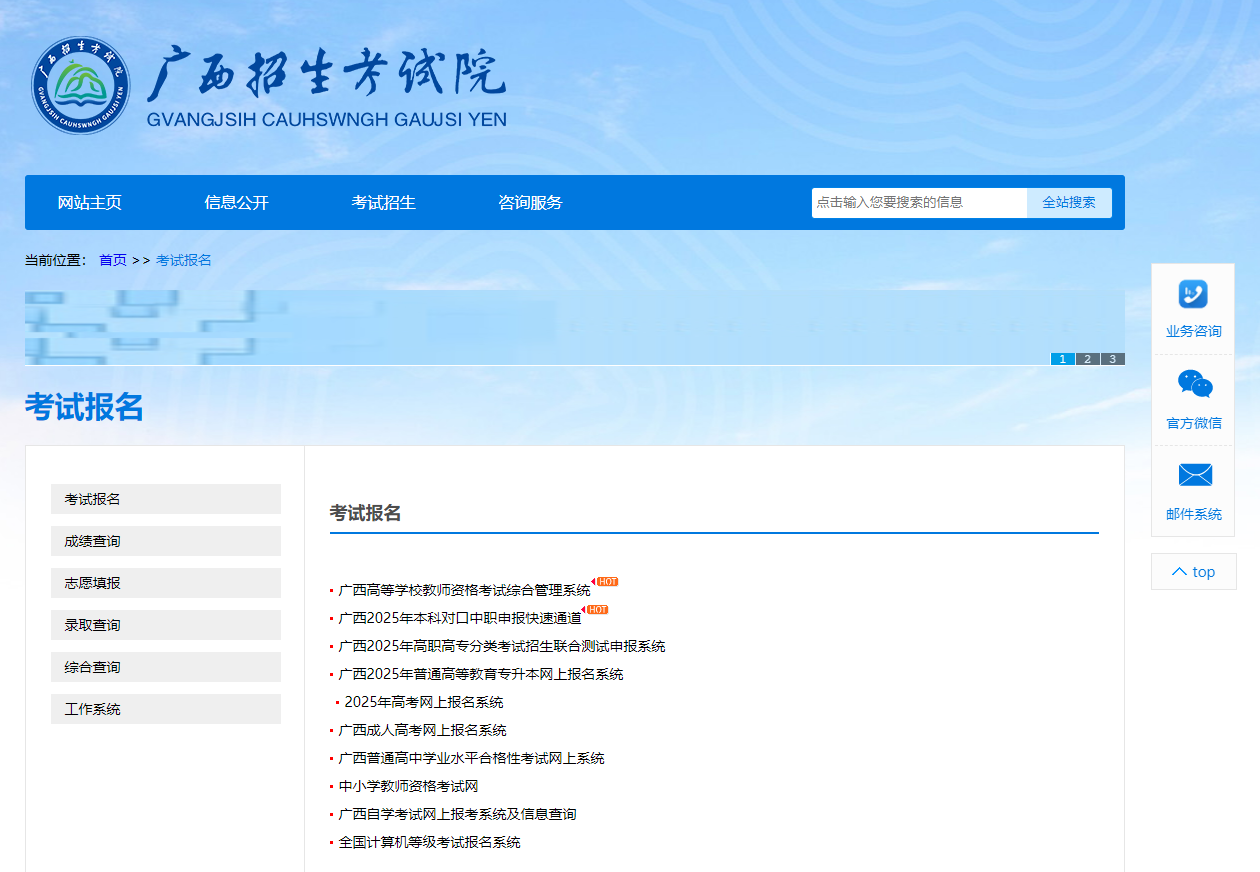Viewport: 1260px width, 872px height.
Task: Select carousel slide indicator 2
Action: (x=1086, y=358)
